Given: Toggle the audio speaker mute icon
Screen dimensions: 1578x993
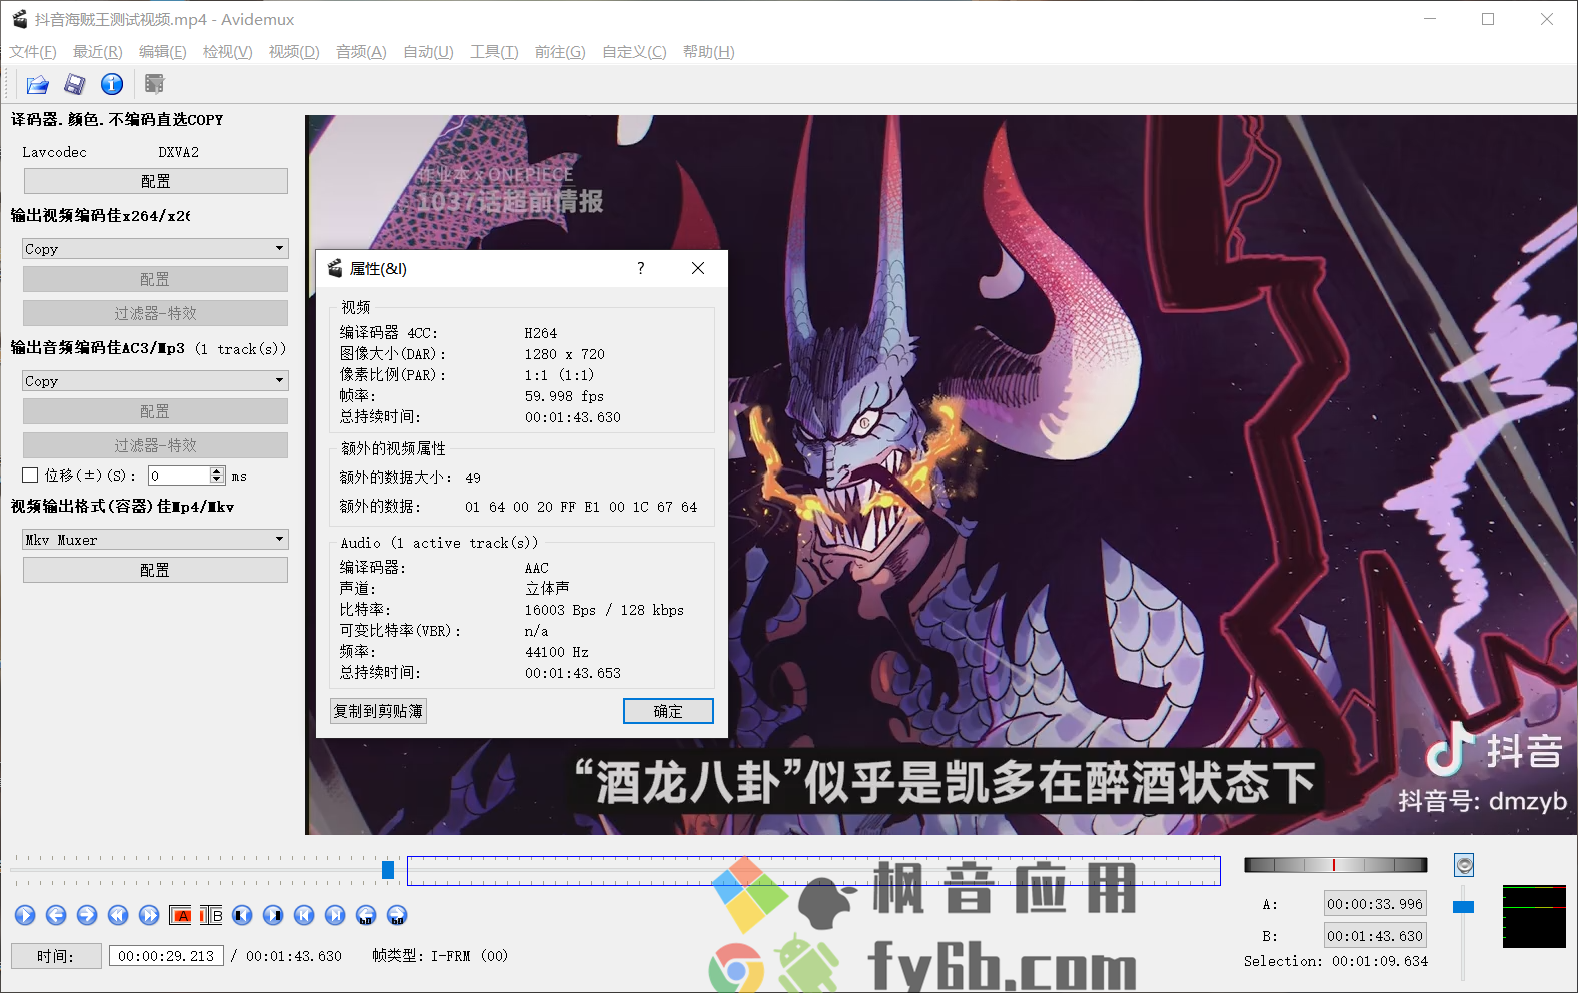Looking at the screenshot, I should coord(1464,865).
